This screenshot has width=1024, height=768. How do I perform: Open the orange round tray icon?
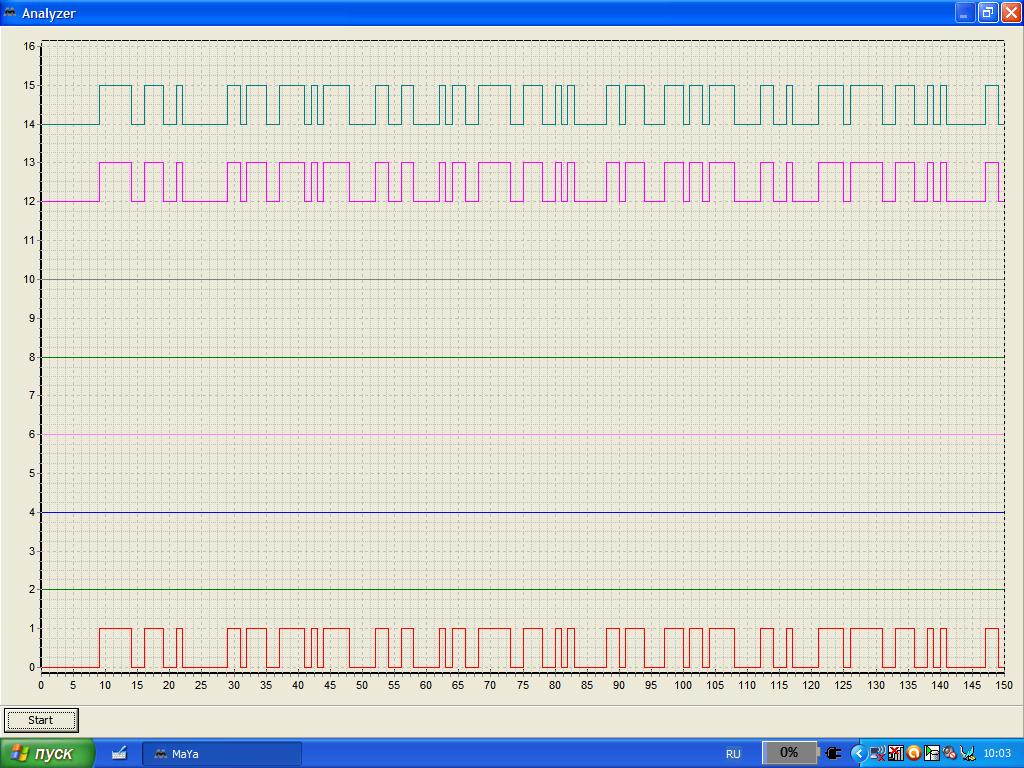tap(914, 754)
